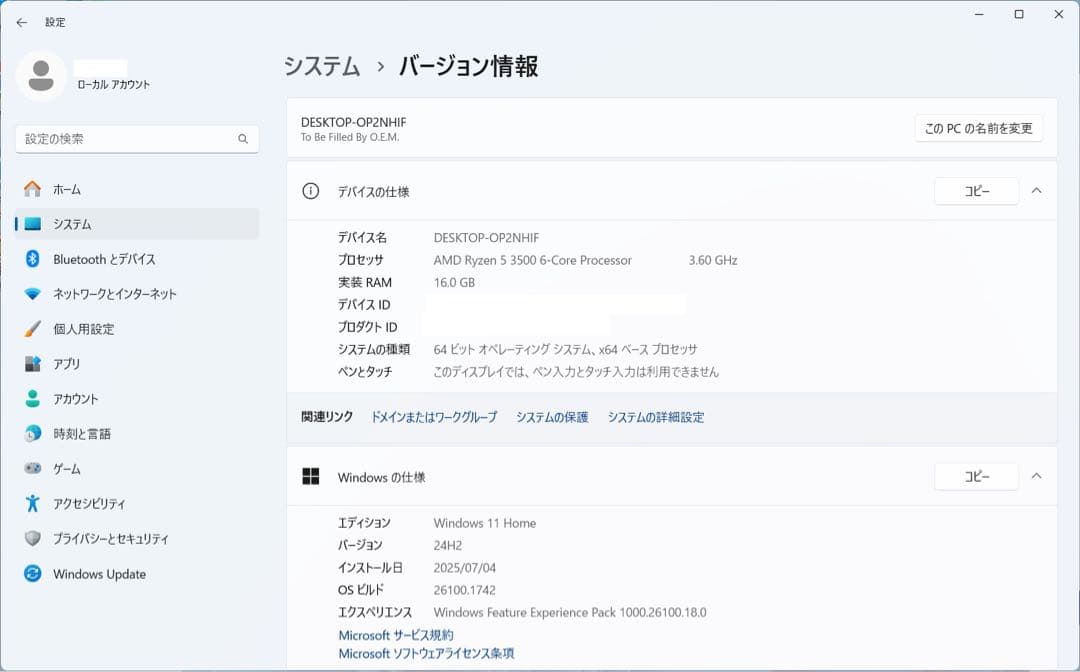
Task: Go back with the arrow at top left
Action: (x=20, y=22)
